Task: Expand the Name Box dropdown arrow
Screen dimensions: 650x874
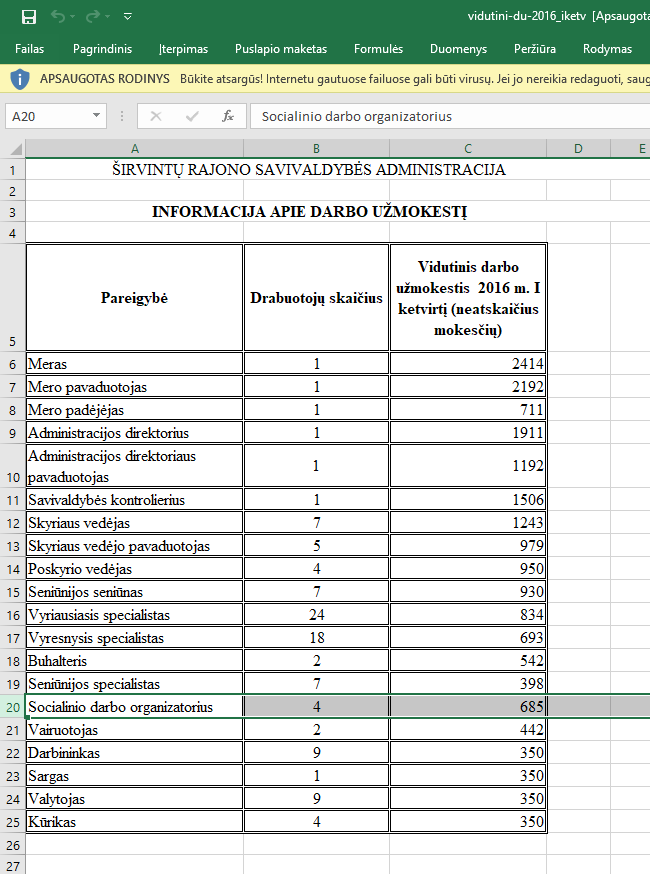Action: tap(96, 116)
